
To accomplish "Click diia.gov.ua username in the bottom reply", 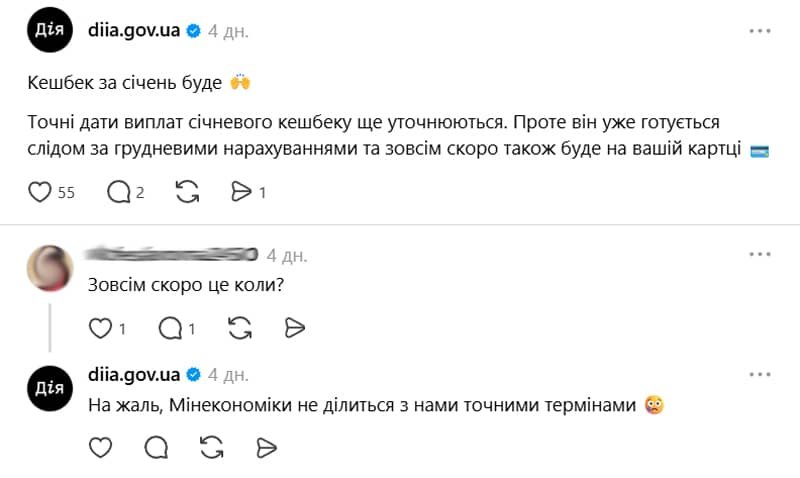I will pyautogui.click(x=134, y=375).
